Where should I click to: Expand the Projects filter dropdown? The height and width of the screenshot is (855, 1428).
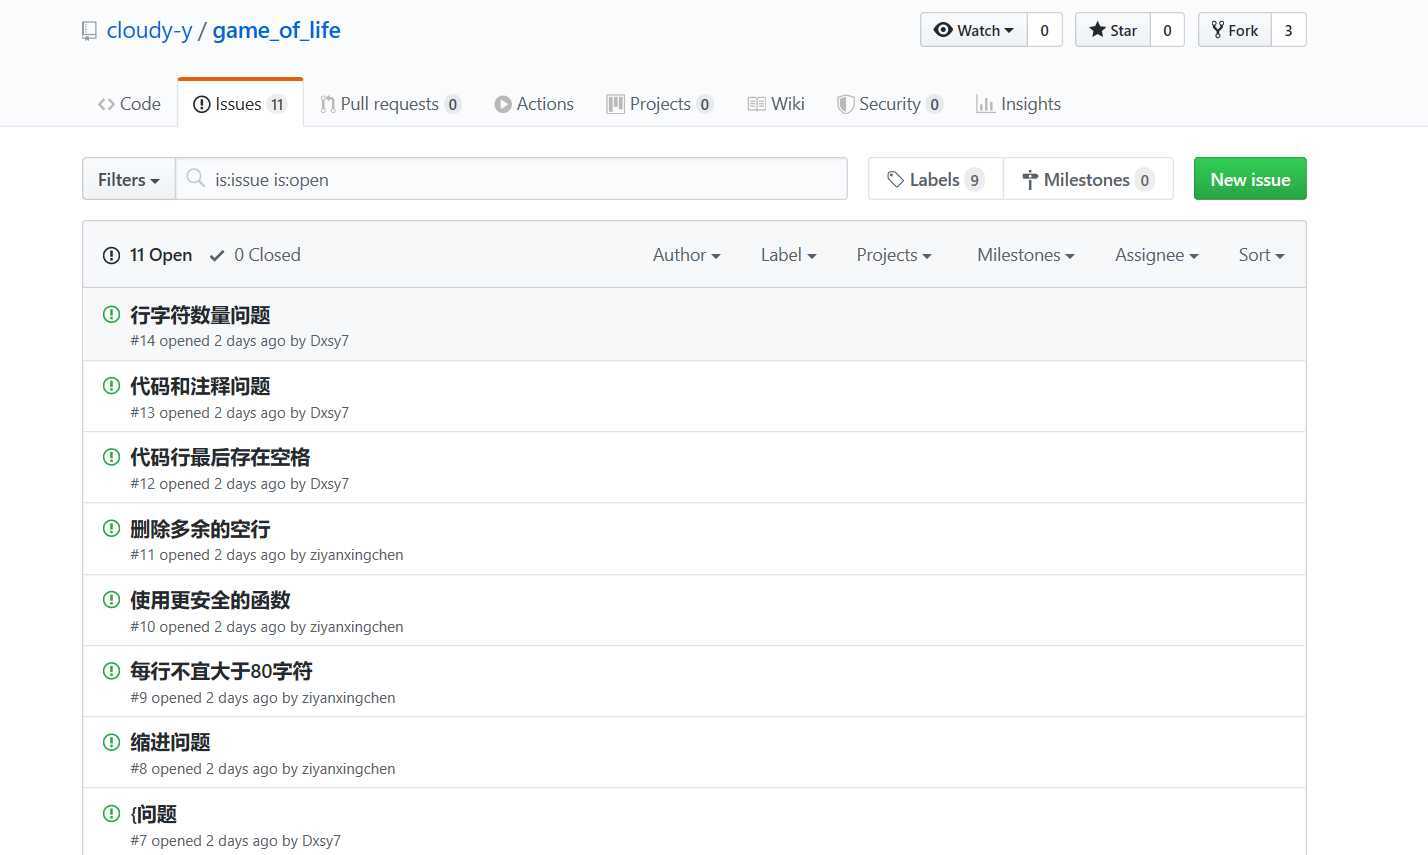894,255
